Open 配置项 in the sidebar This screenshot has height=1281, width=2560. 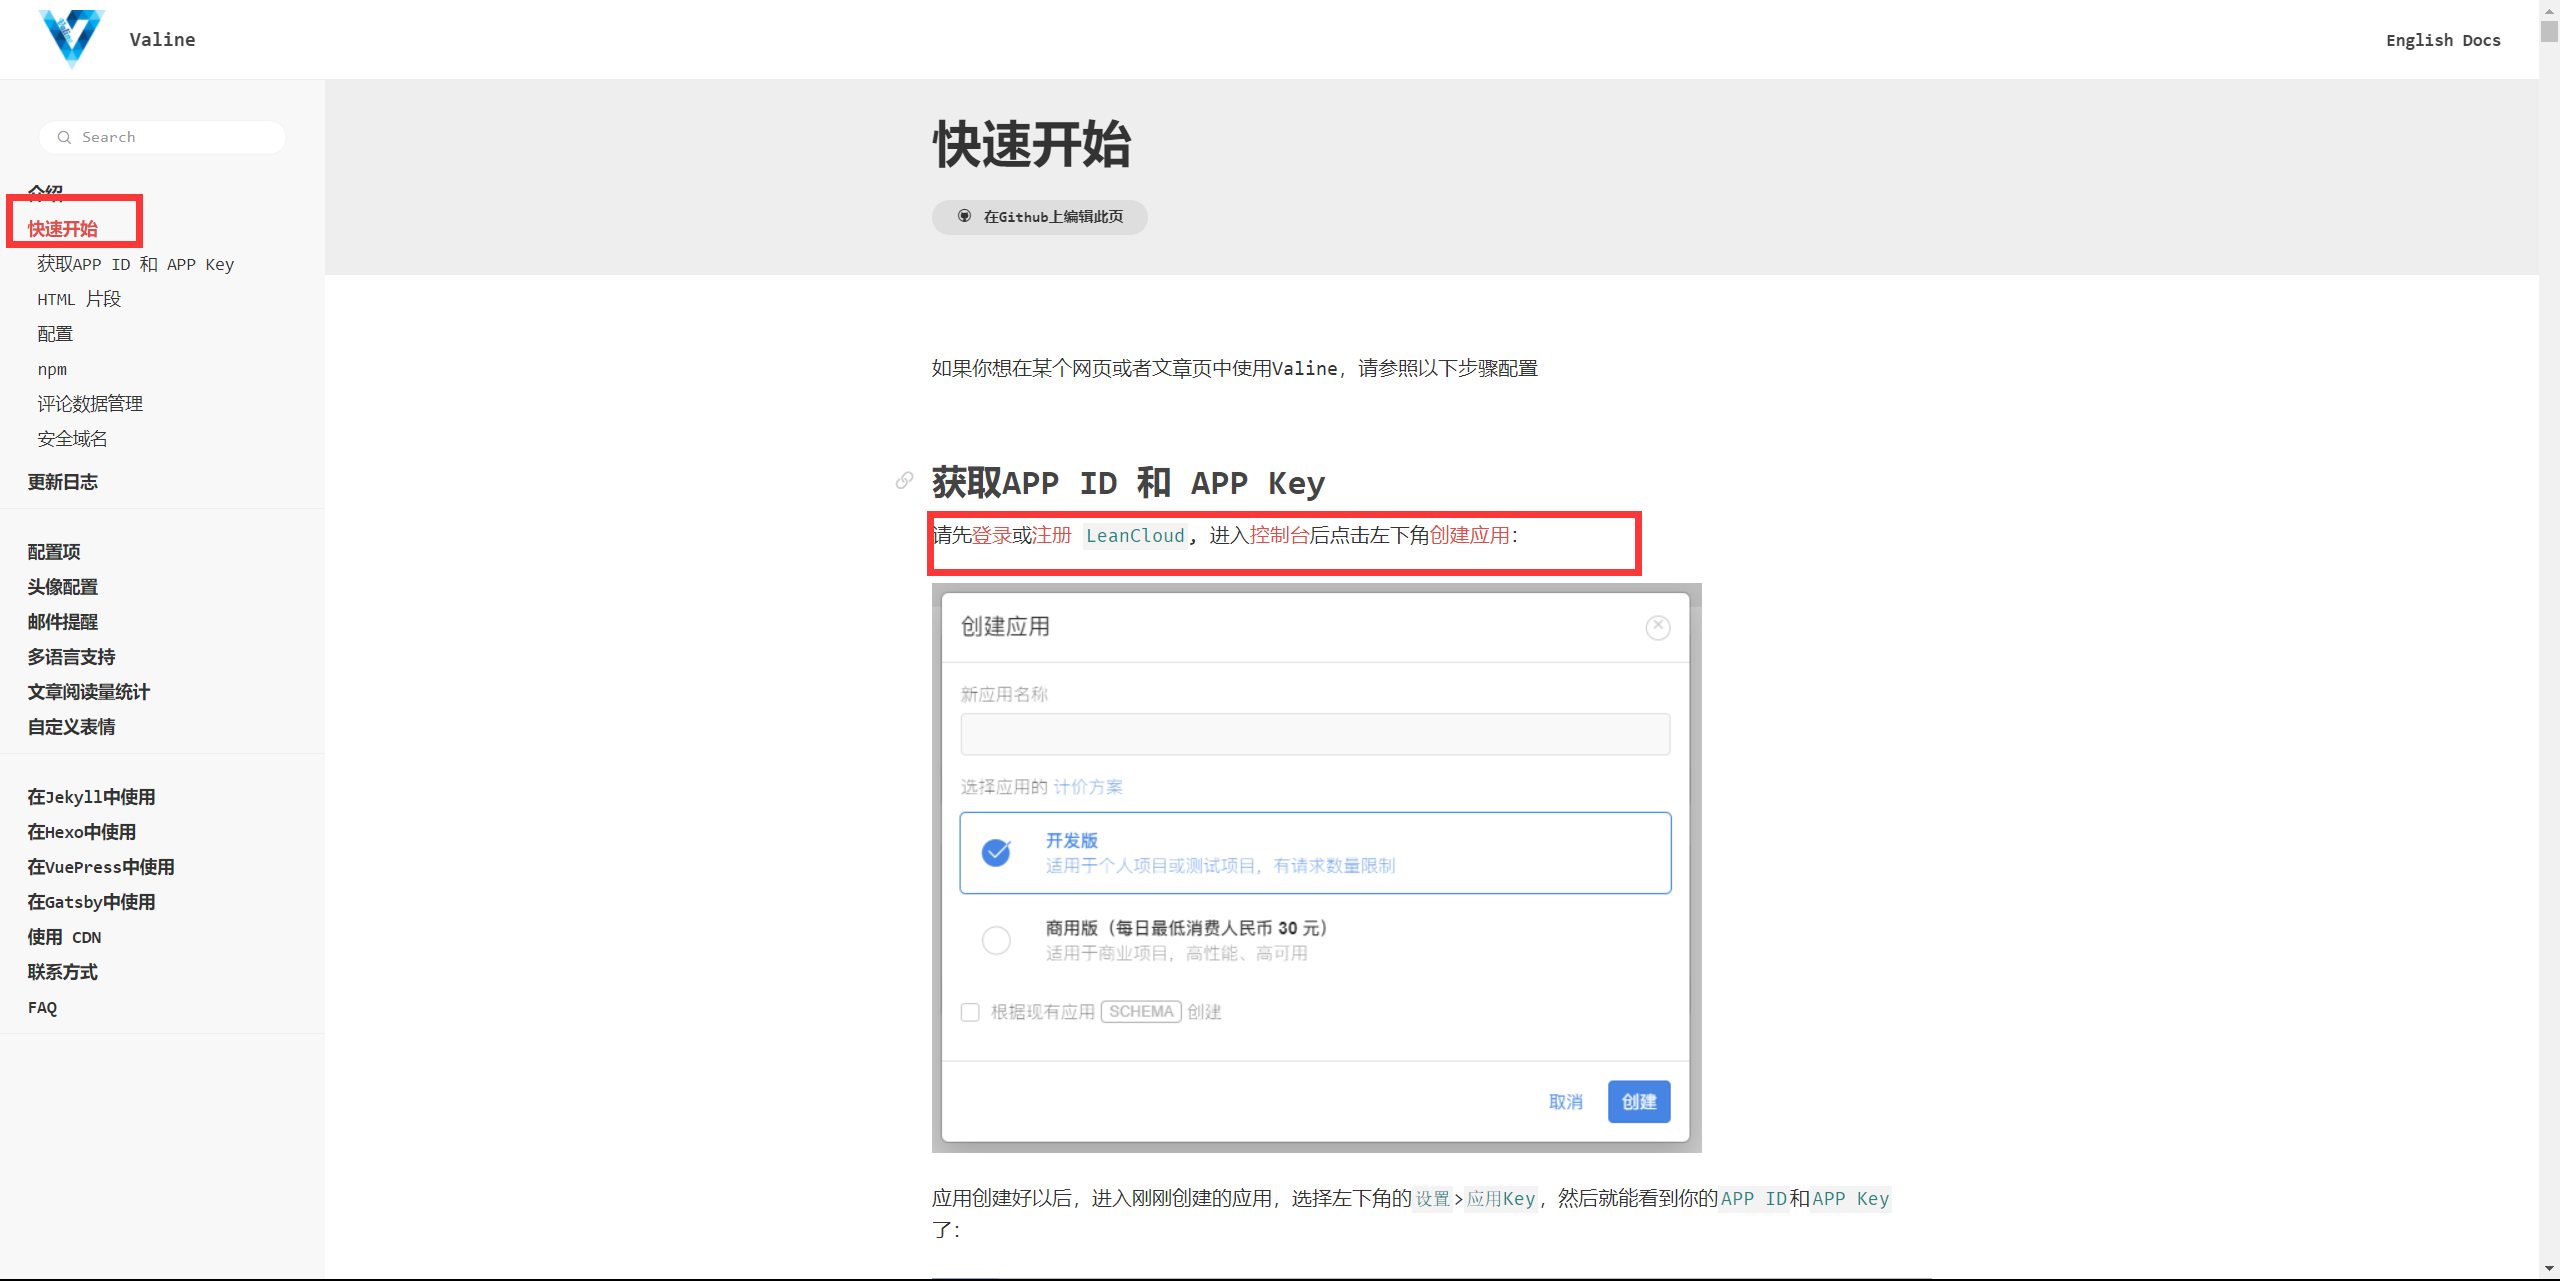54,552
